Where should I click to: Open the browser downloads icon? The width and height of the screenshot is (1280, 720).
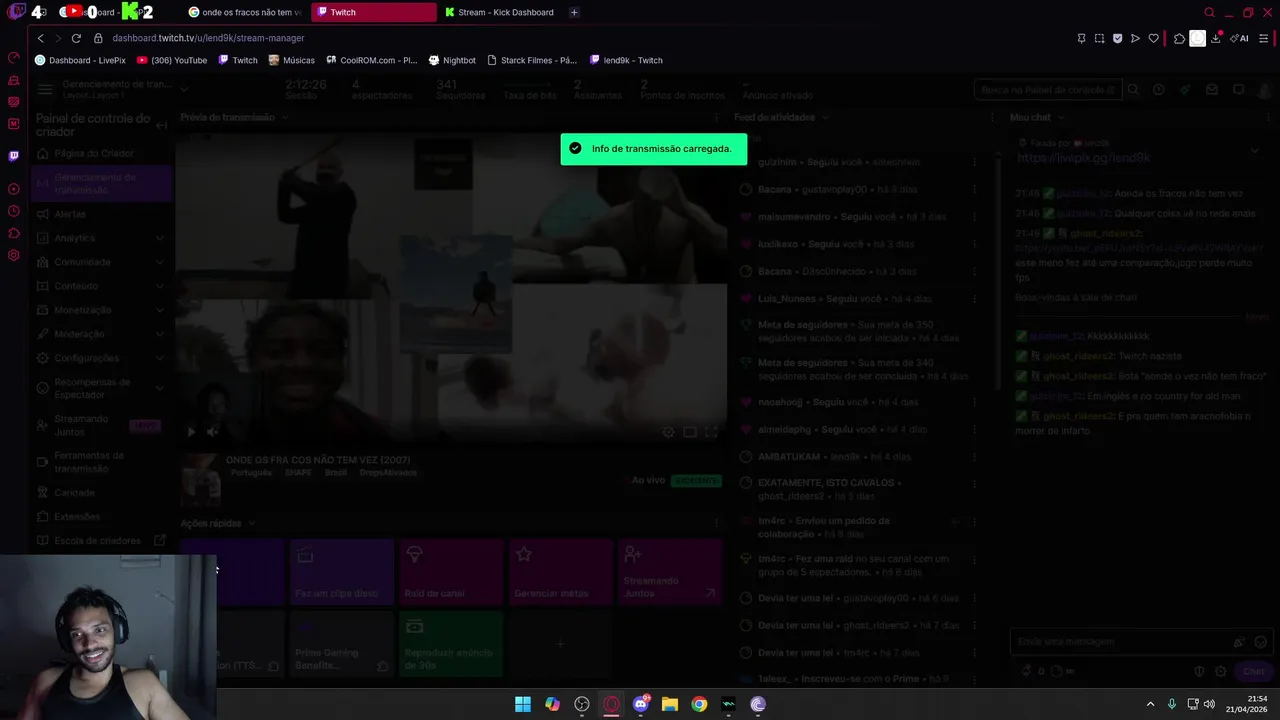click(1216, 38)
